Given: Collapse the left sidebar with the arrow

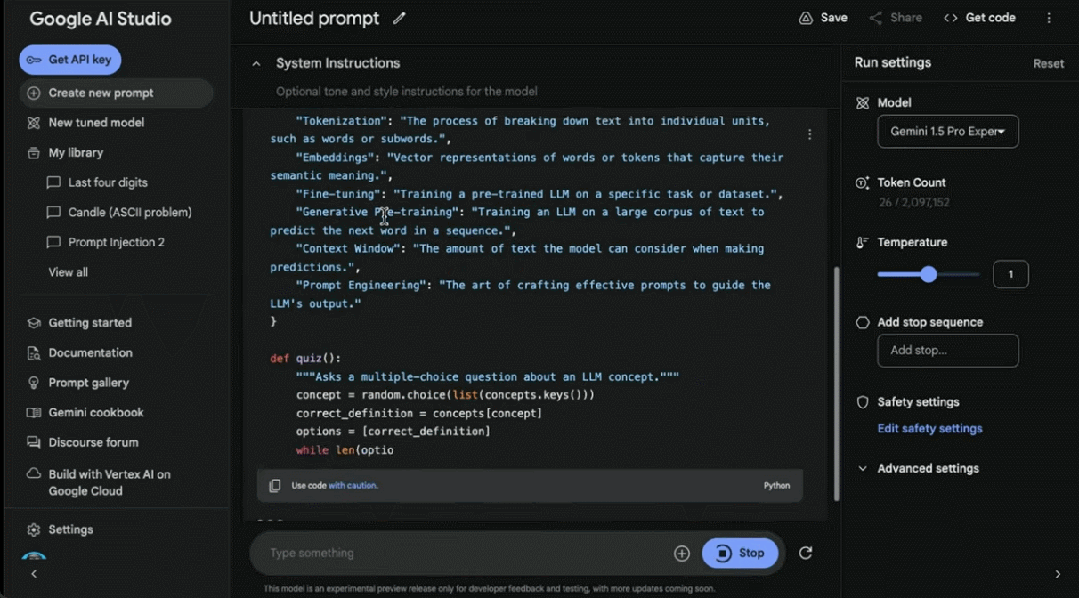Looking at the screenshot, I should (33, 573).
